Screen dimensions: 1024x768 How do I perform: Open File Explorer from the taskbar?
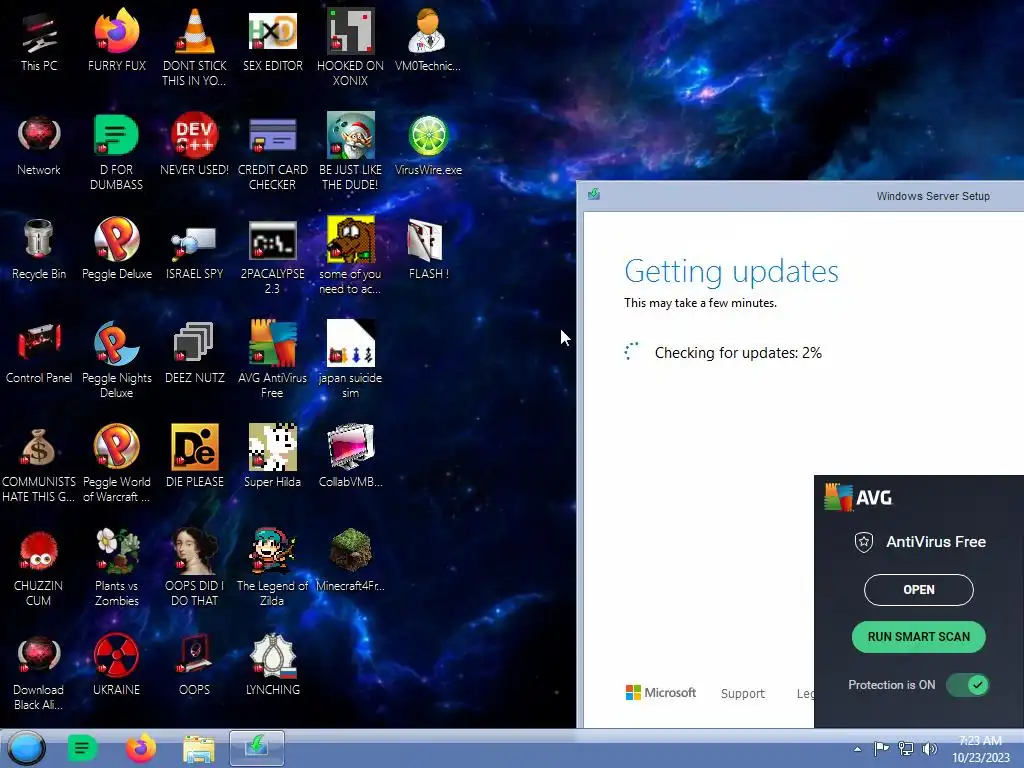pyautogui.click(x=199, y=749)
